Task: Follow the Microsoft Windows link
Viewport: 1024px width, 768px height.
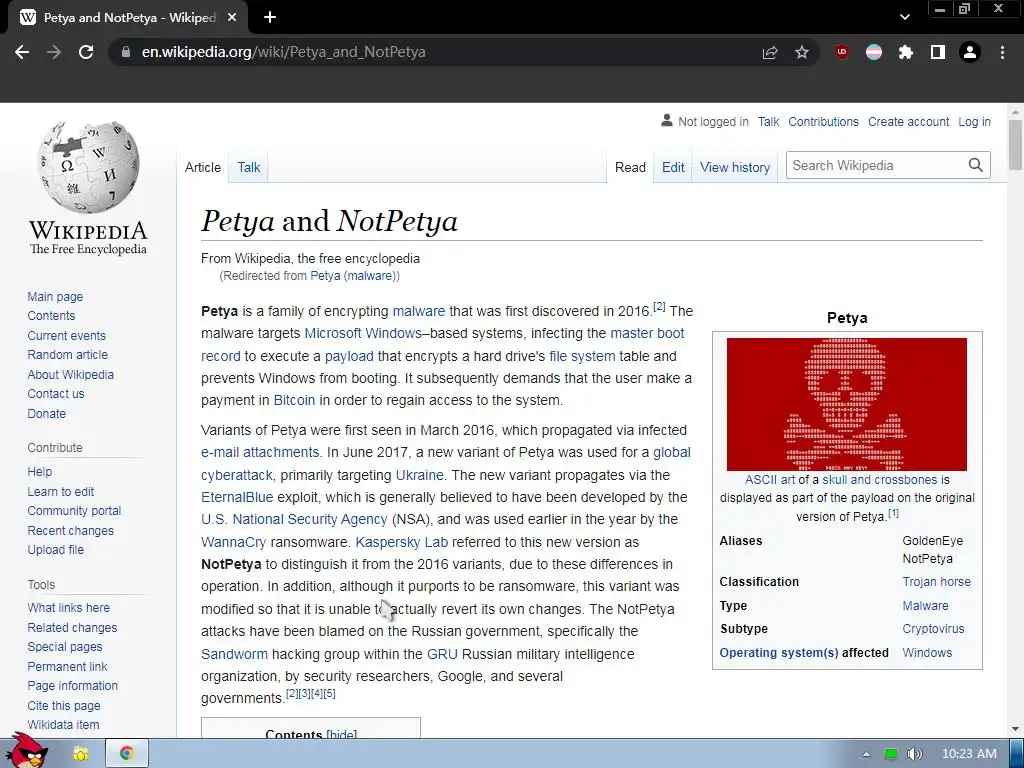Action: click(363, 333)
